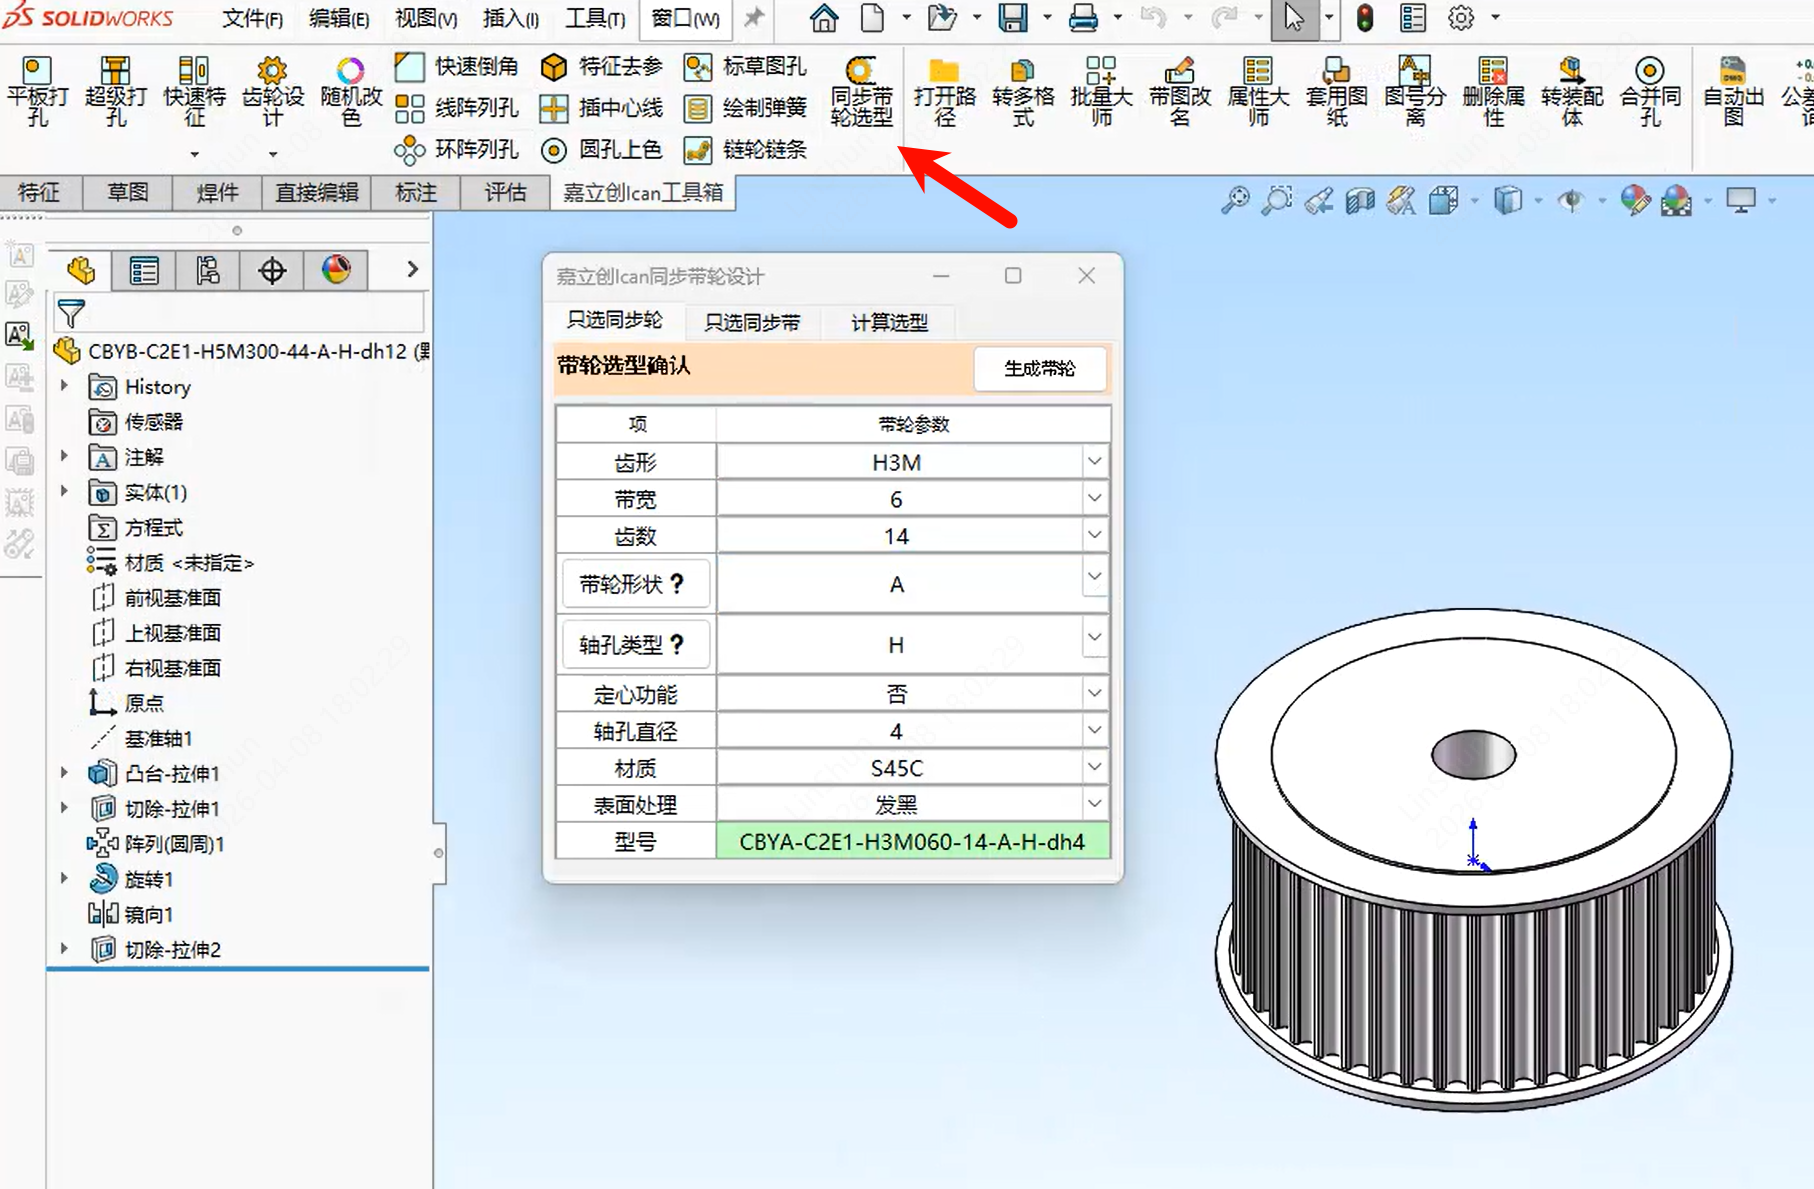Open the 齿轮设计 gear design tool

coord(272,90)
